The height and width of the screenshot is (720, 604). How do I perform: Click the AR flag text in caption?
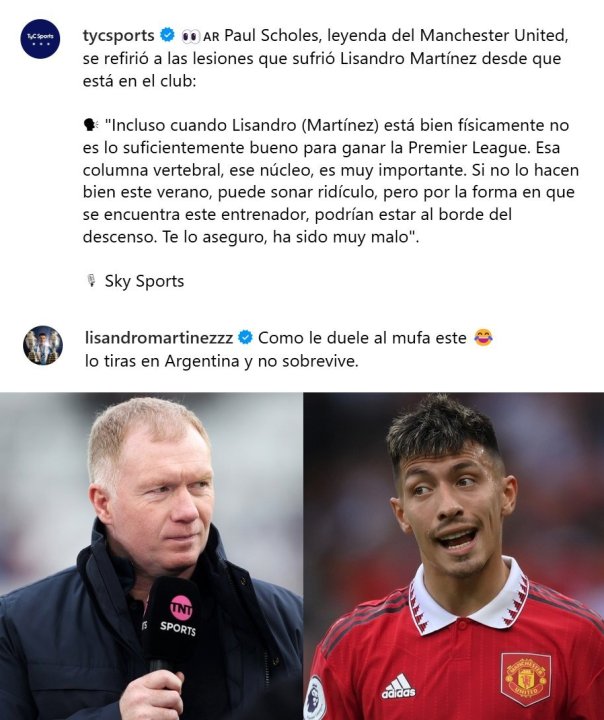point(211,37)
